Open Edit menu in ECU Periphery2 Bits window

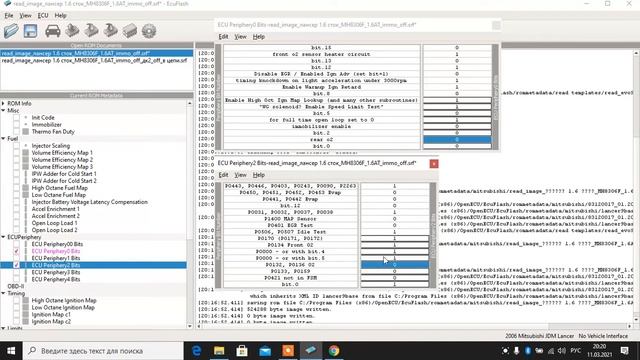[x=223, y=175]
